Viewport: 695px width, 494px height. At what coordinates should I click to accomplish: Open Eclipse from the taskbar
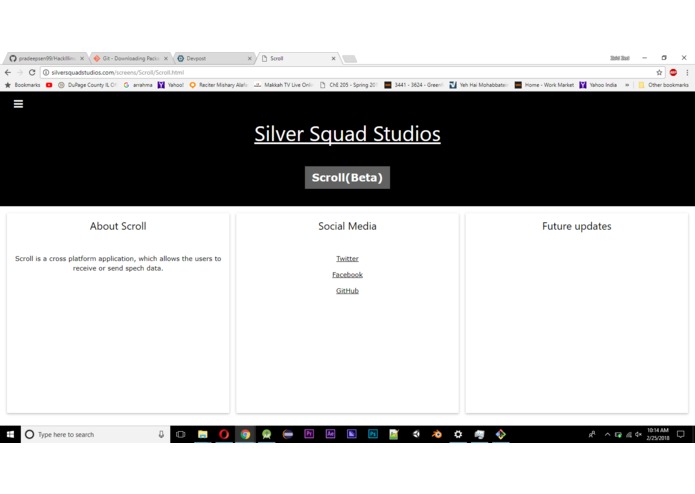288,435
